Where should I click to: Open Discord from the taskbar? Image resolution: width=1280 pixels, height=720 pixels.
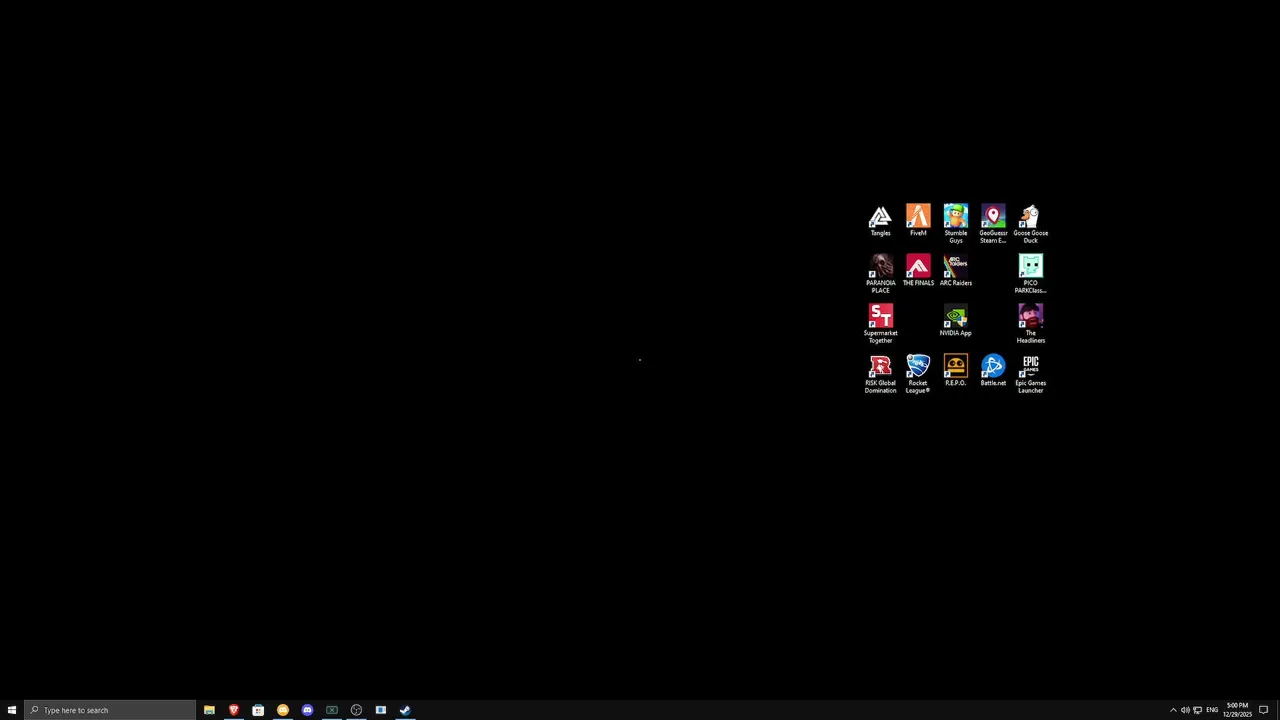307,710
